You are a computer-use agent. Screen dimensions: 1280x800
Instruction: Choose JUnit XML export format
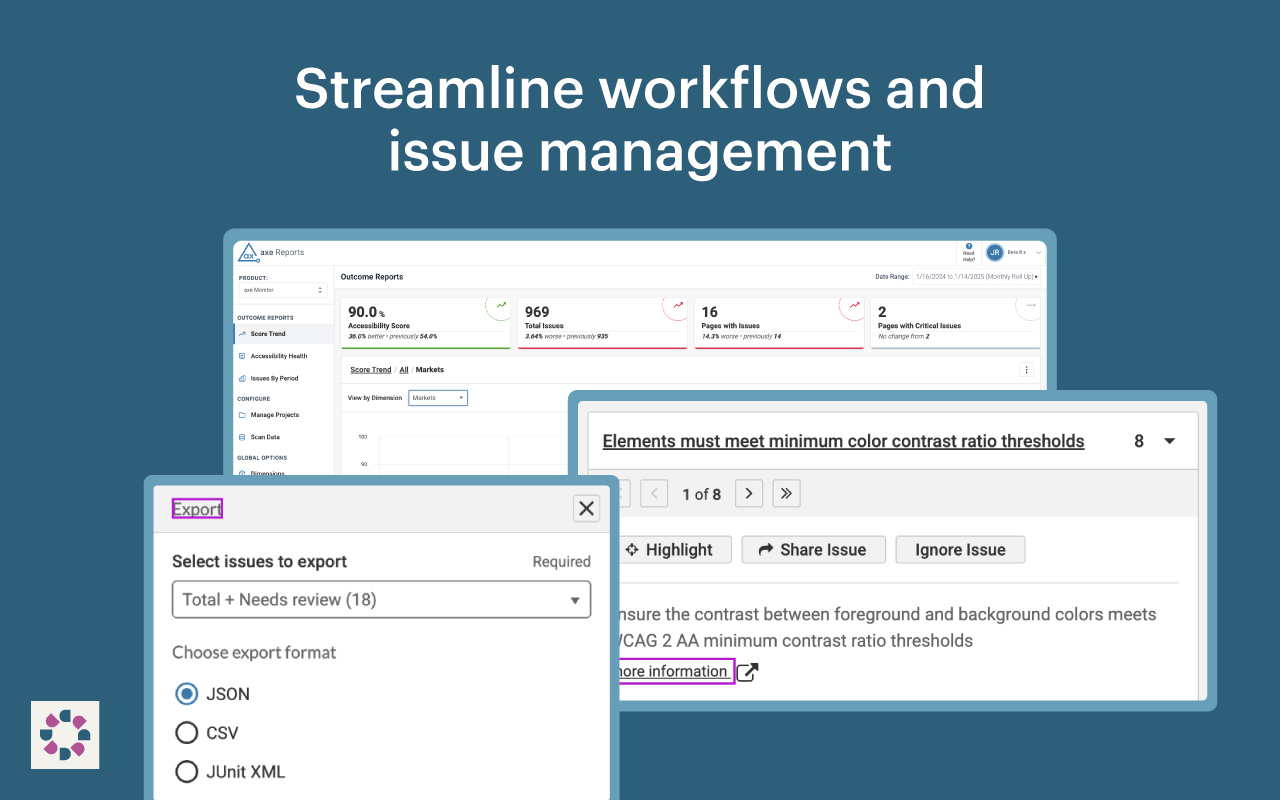point(186,772)
